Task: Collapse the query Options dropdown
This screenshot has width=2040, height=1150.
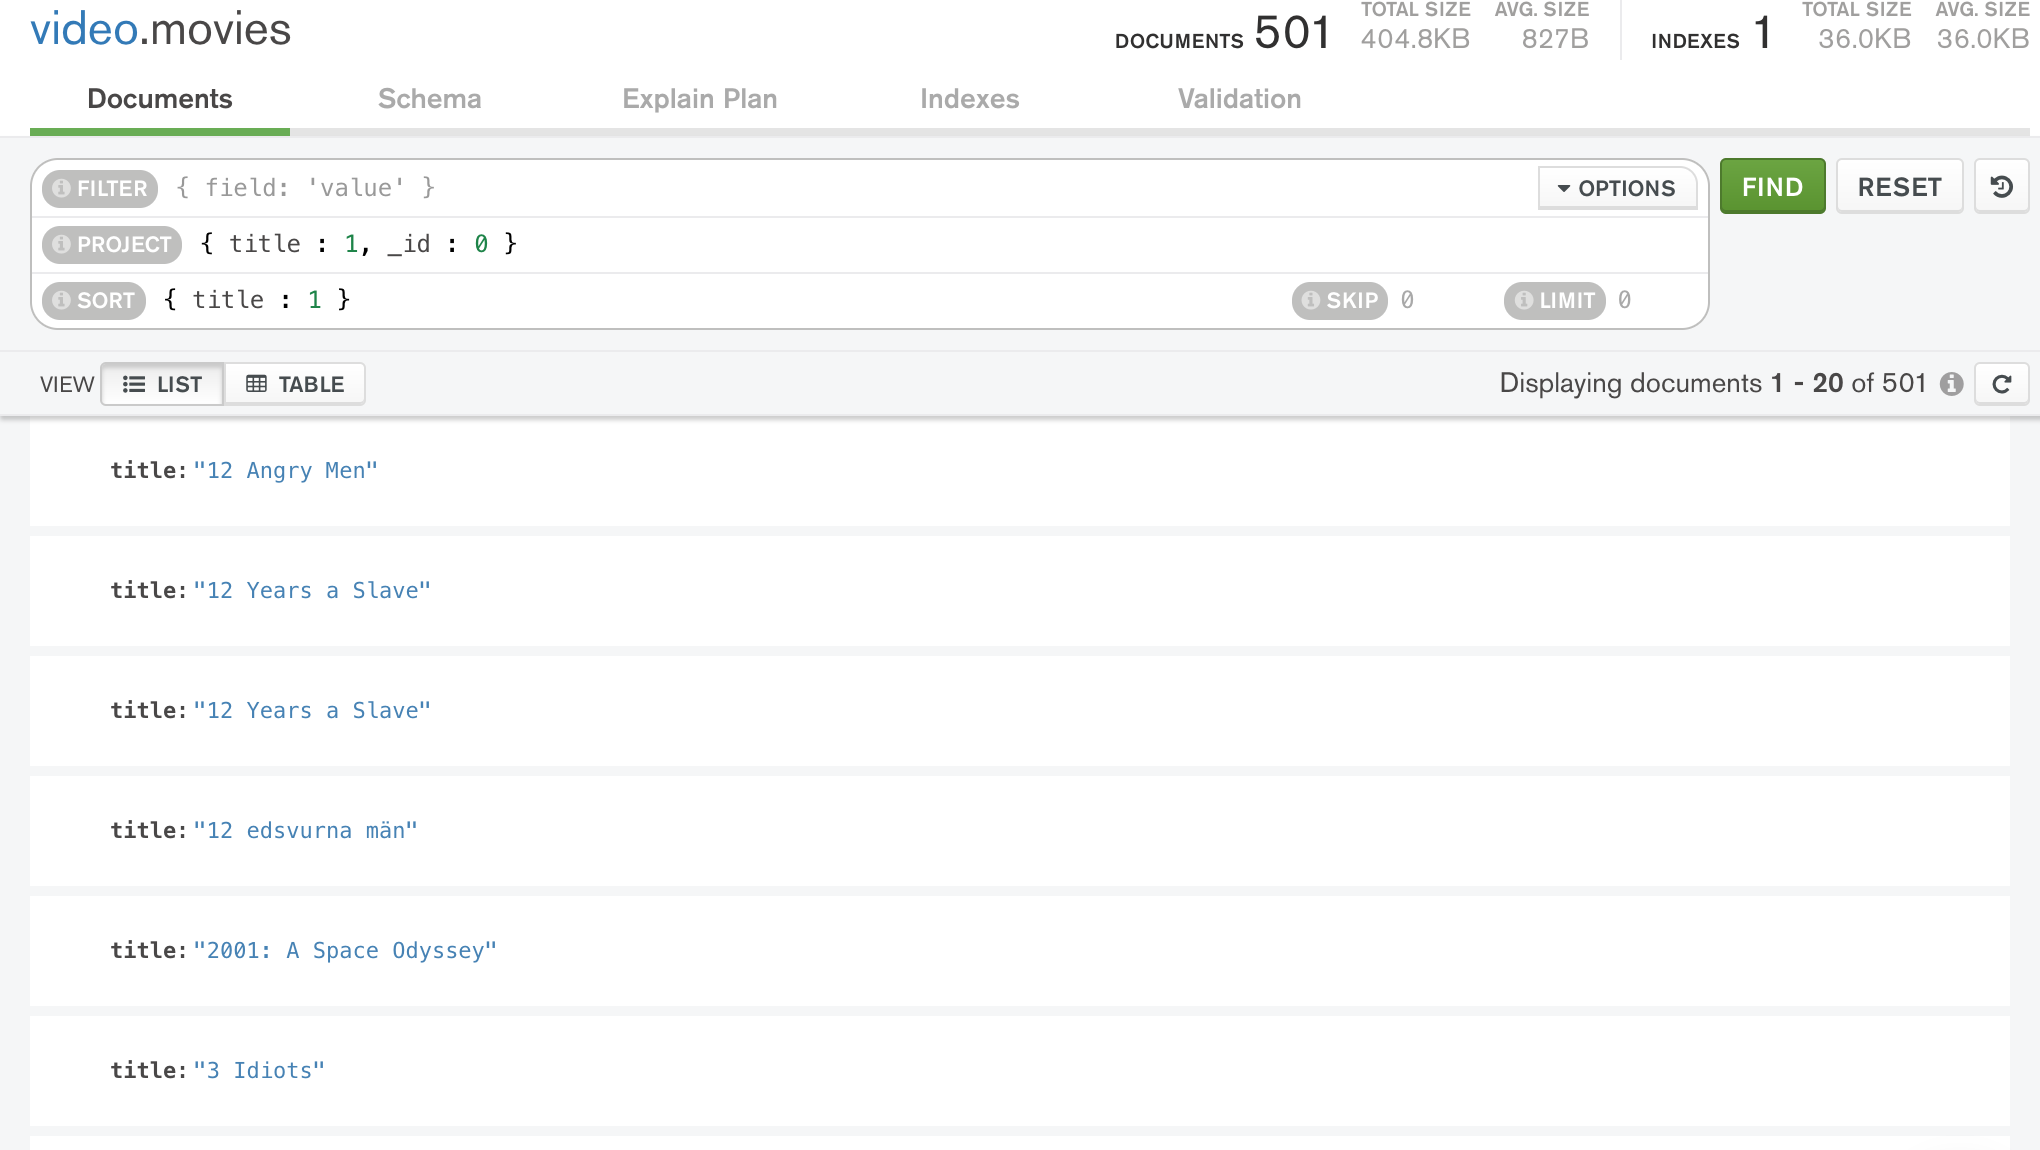Action: 1617,188
